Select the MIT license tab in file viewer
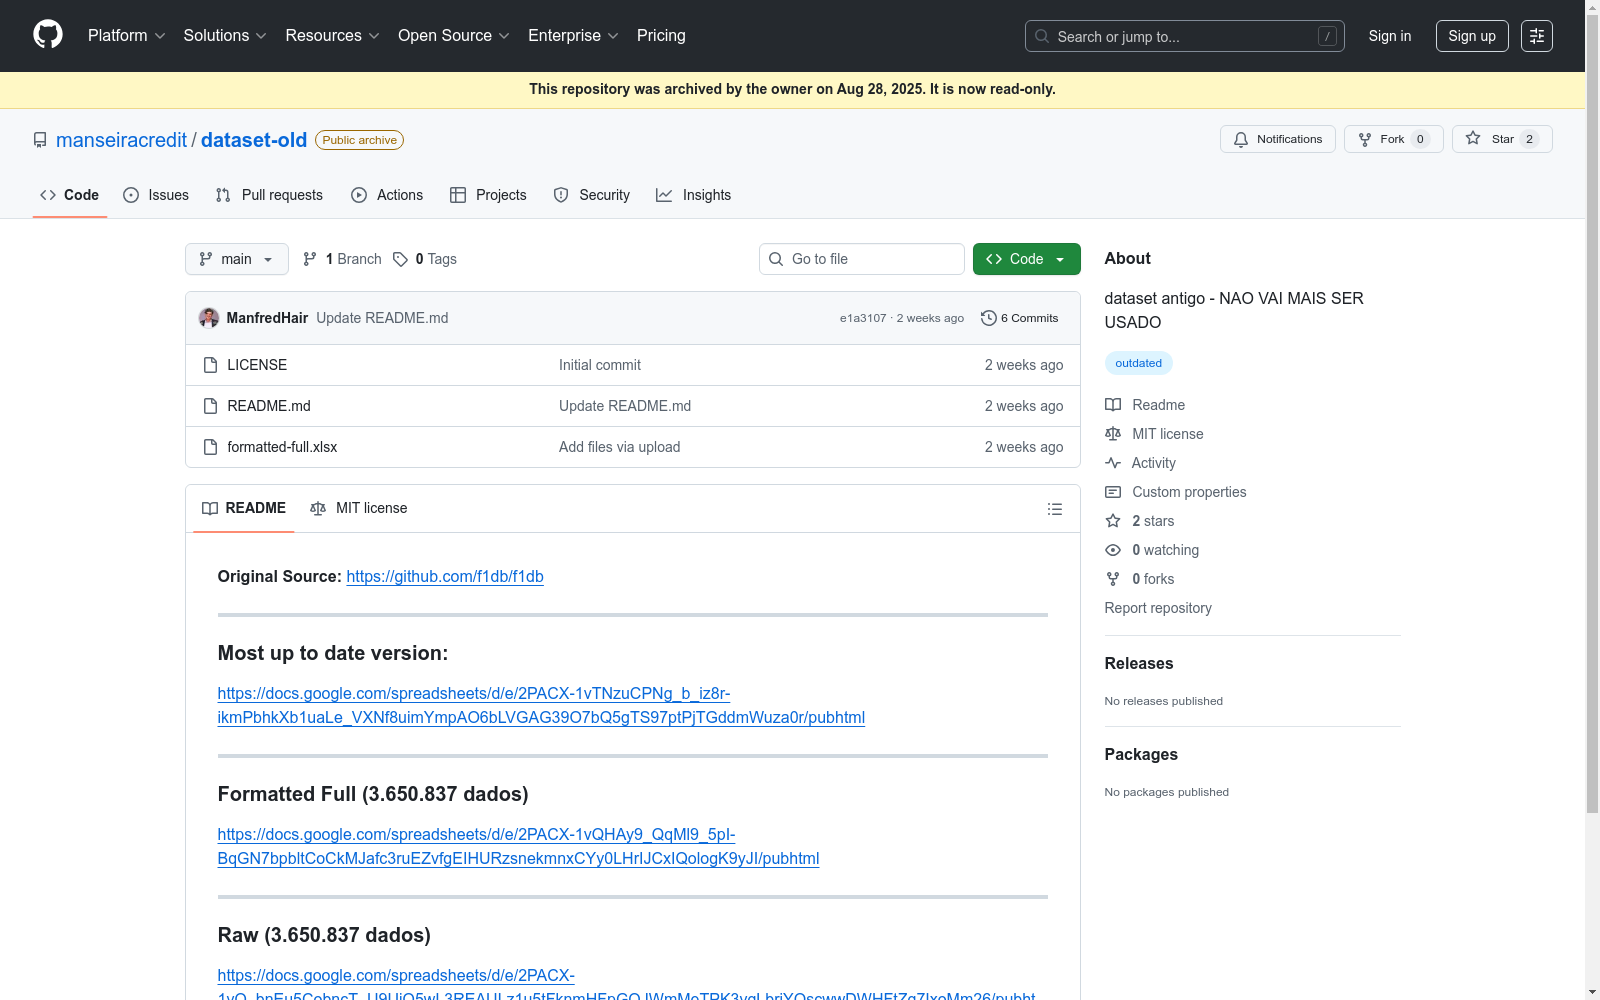The width and height of the screenshot is (1600, 1000). (359, 508)
